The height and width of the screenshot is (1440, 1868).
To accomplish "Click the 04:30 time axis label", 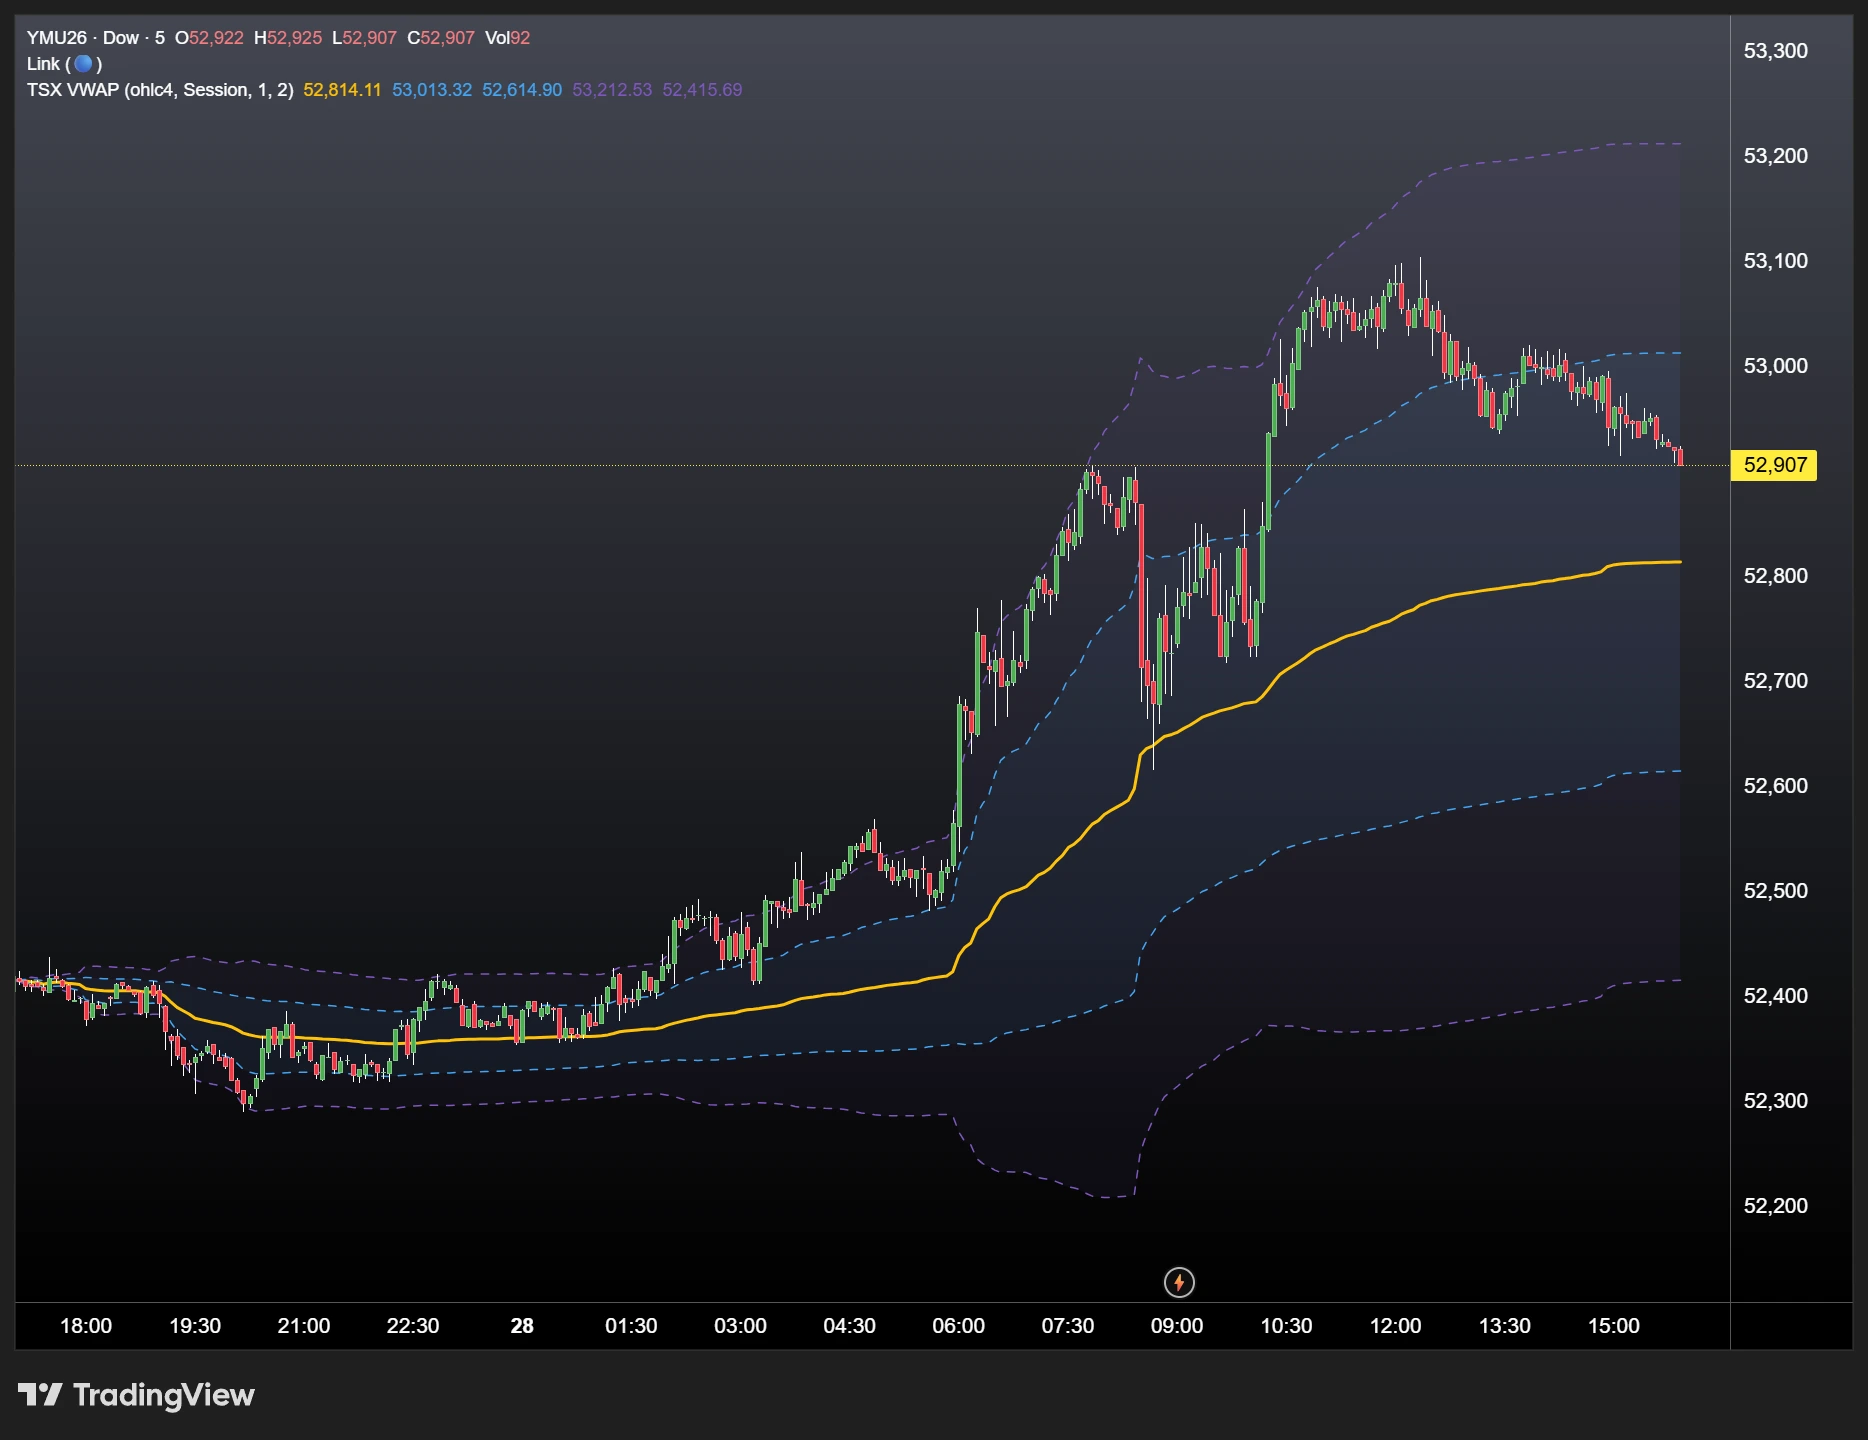I will click(x=849, y=1326).
